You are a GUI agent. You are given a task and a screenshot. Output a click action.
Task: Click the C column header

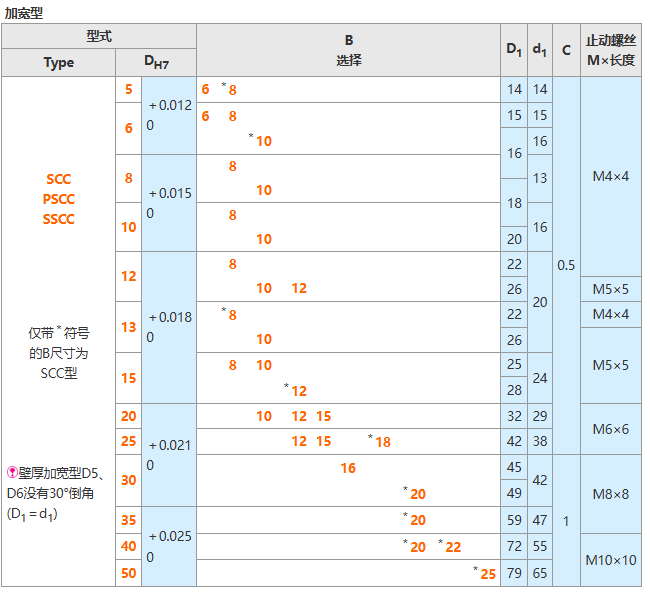click(566, 50)
